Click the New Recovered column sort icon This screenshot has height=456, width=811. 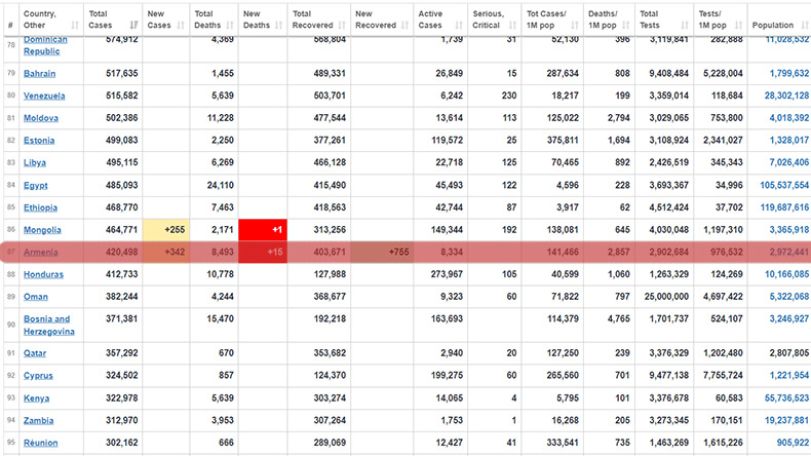point(405,25)
